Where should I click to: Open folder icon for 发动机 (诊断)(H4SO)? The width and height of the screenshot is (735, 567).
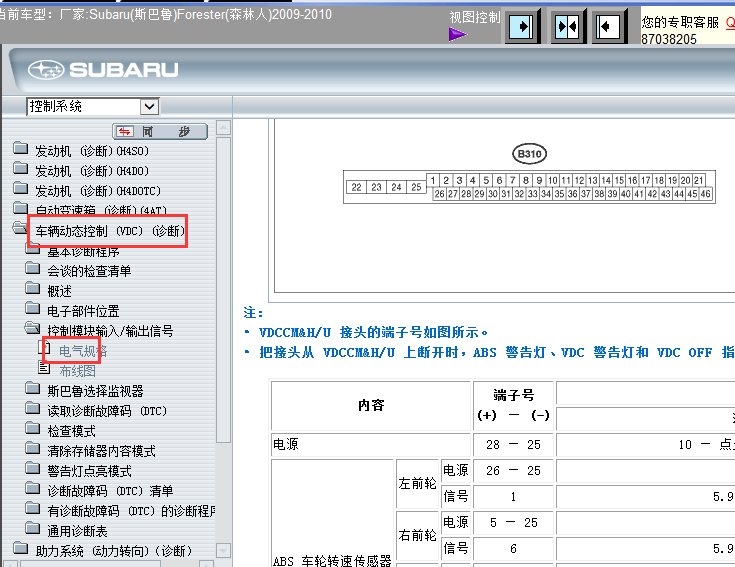point(21,149)
